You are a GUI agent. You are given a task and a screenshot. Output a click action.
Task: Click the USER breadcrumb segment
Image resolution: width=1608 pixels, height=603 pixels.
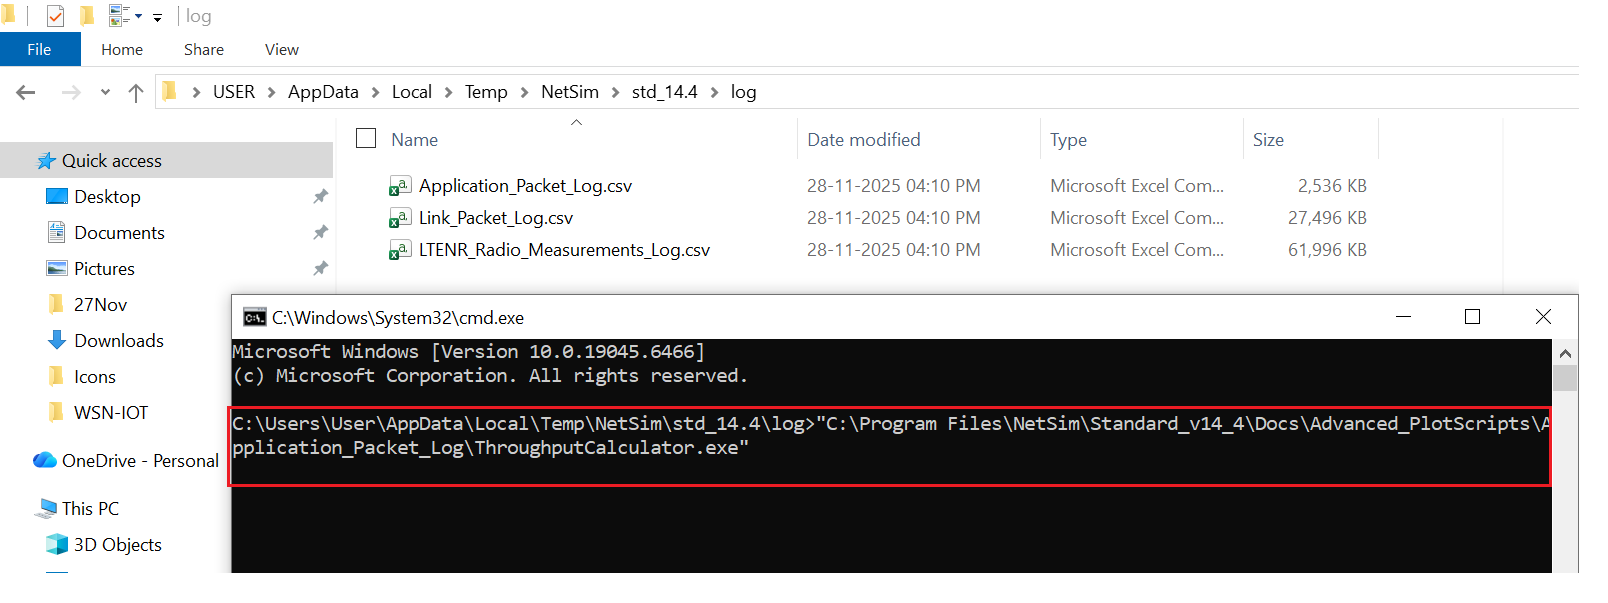point(234,92)
